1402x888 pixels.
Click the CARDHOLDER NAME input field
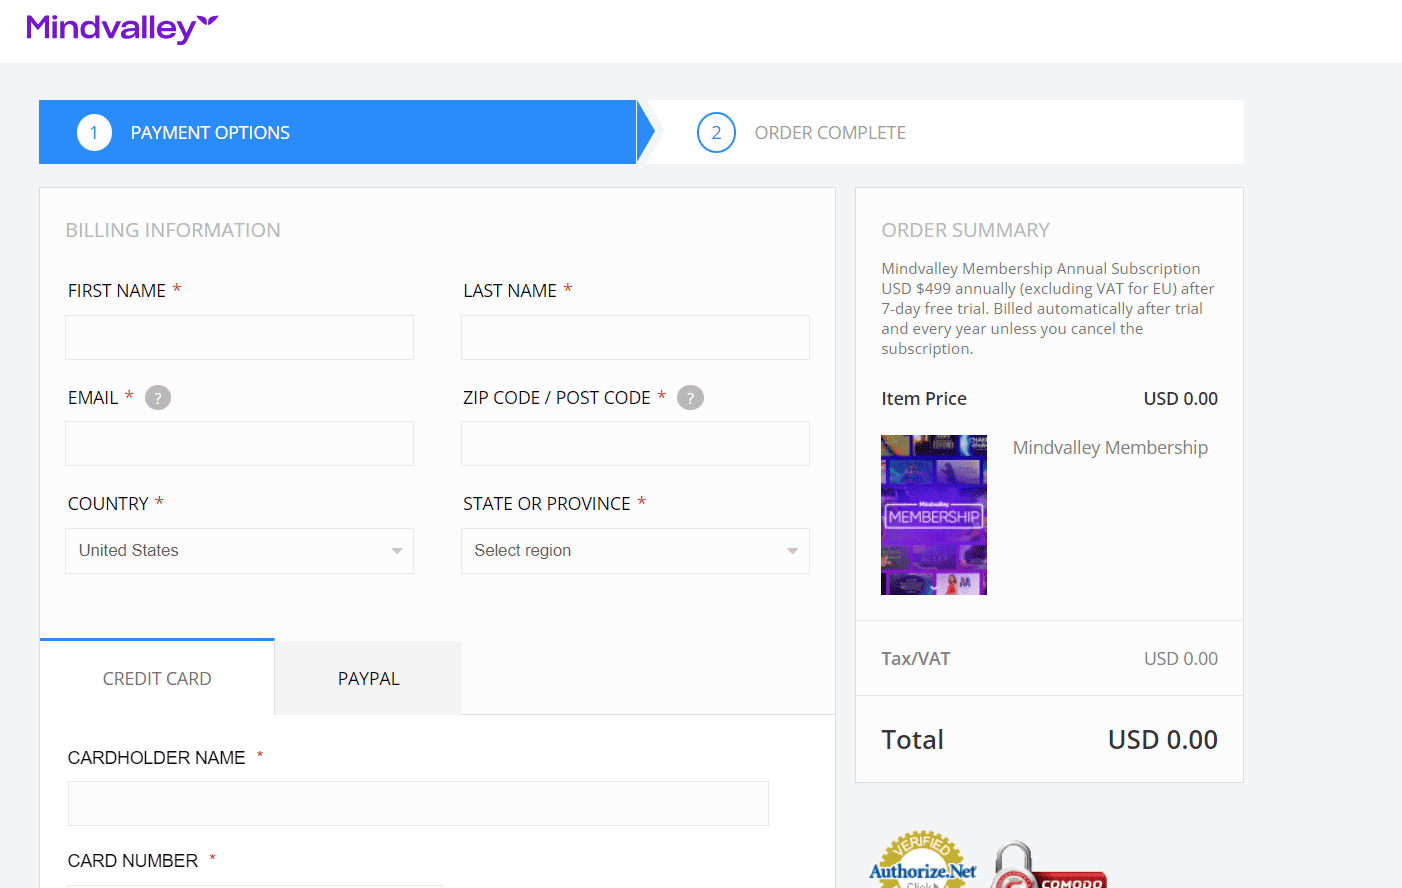(417, 803)
